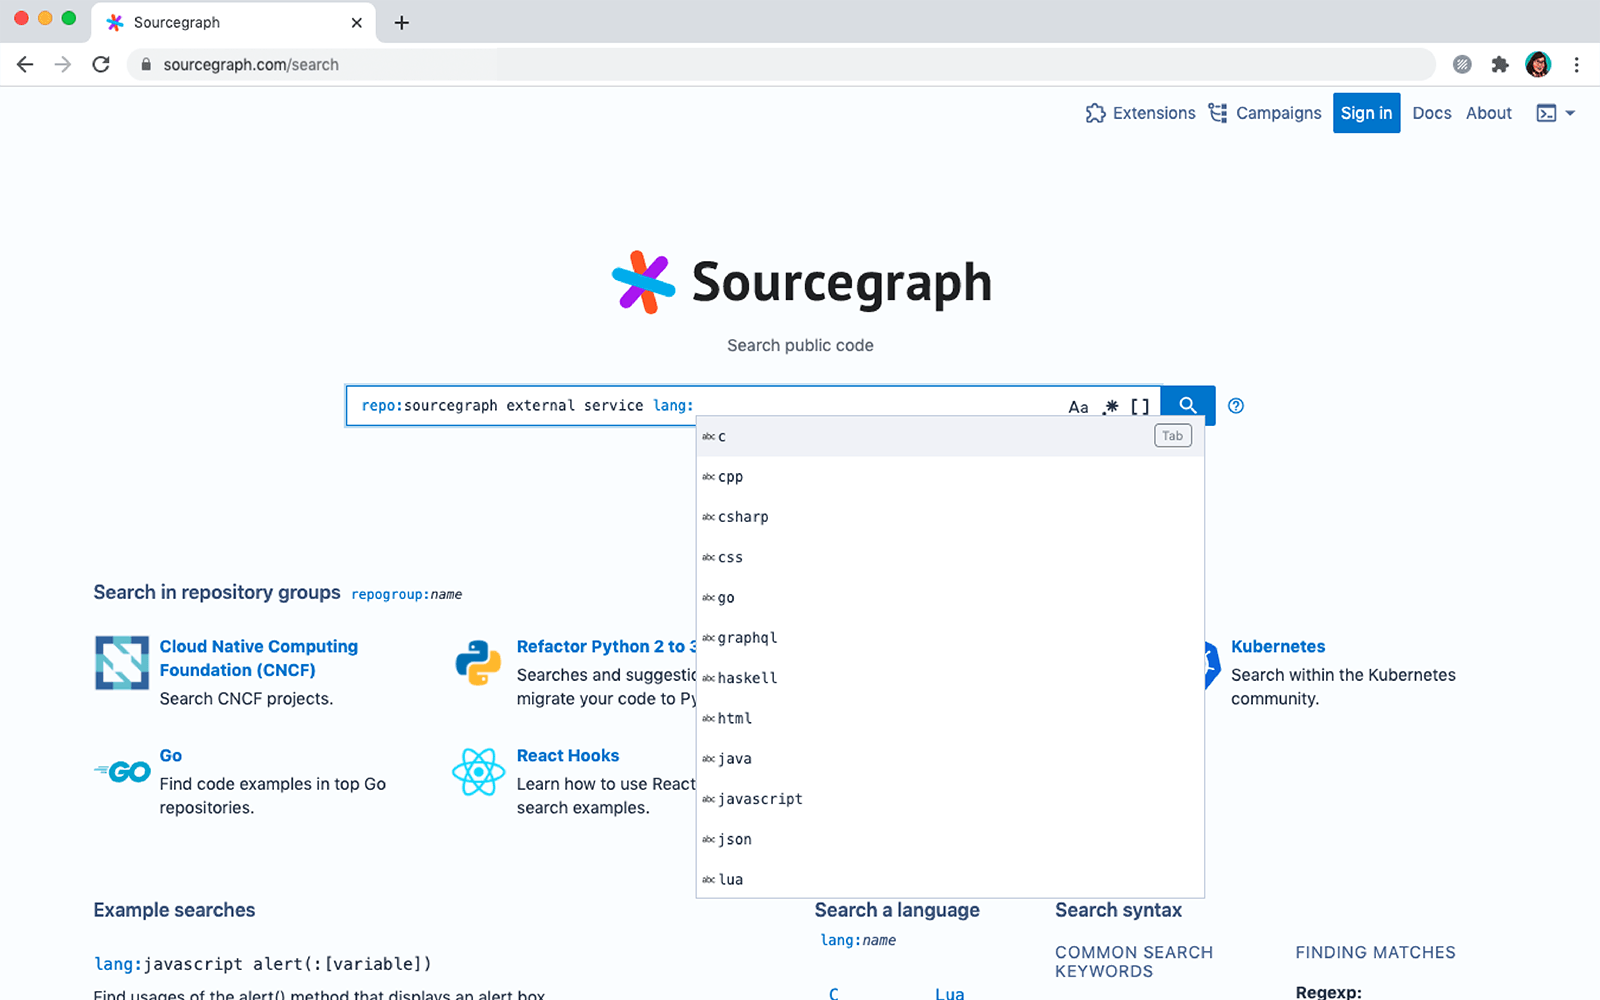Click the Go repository group logo

(123, 772)
